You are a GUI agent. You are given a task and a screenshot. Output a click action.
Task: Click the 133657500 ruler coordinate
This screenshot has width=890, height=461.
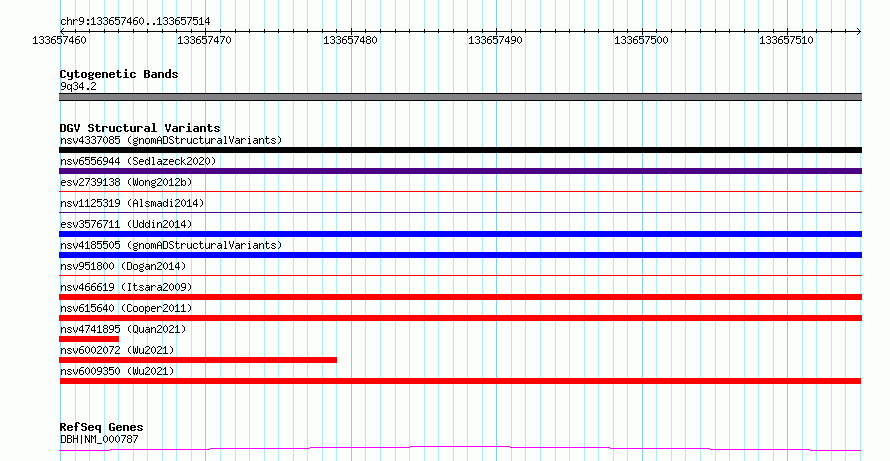(641, 40)
